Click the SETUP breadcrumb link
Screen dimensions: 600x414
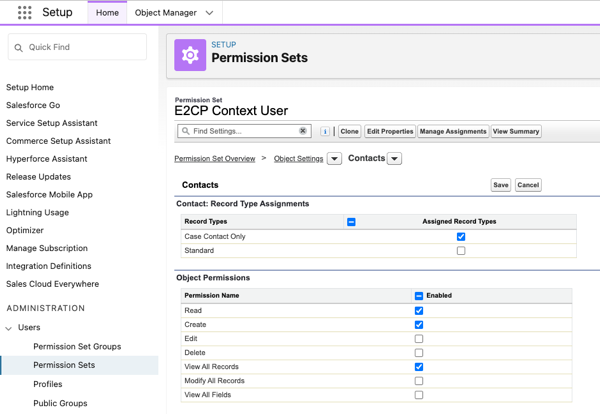tap(224, 45)
